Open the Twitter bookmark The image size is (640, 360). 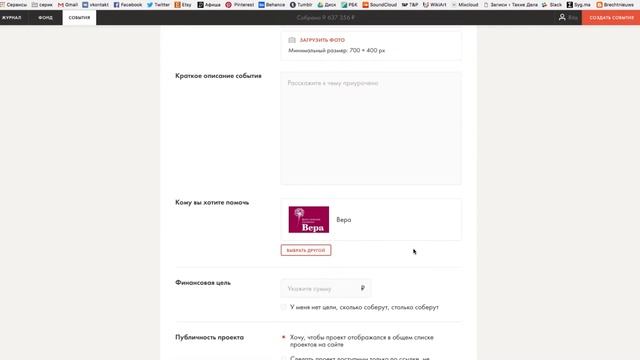tap(158, 5)
